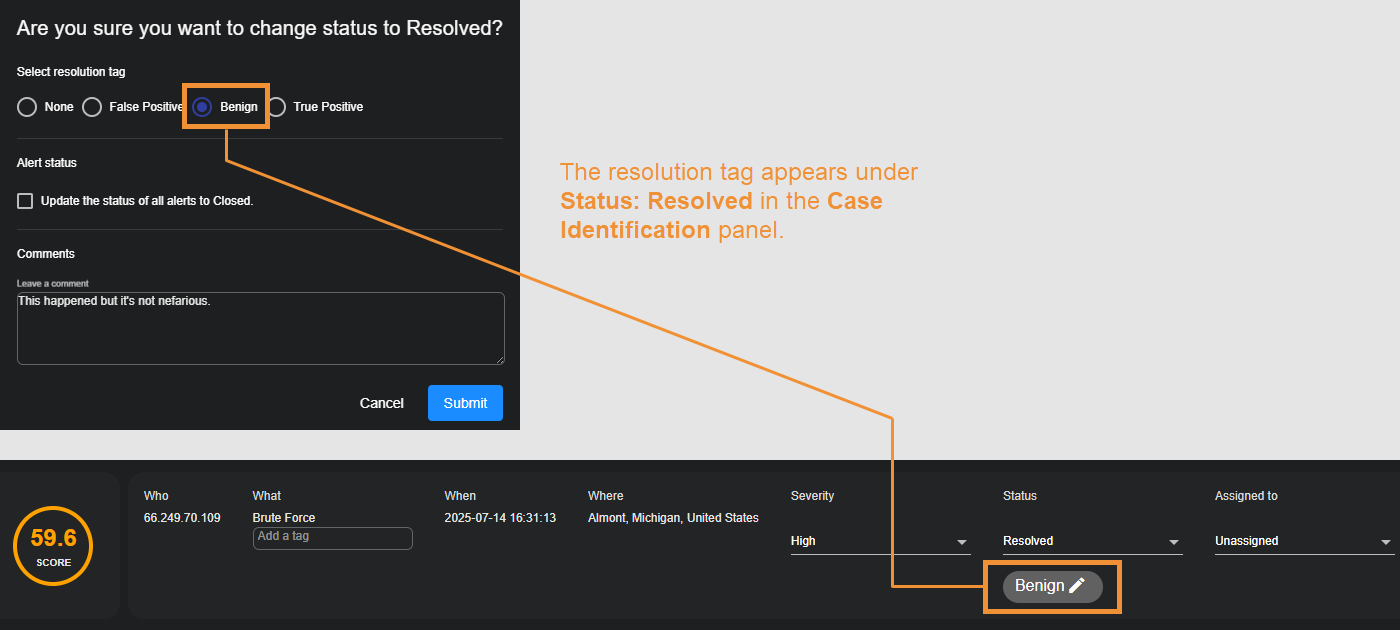Click the pencil edit icon on Benign tag
1400x630 pixels.
1077,586
